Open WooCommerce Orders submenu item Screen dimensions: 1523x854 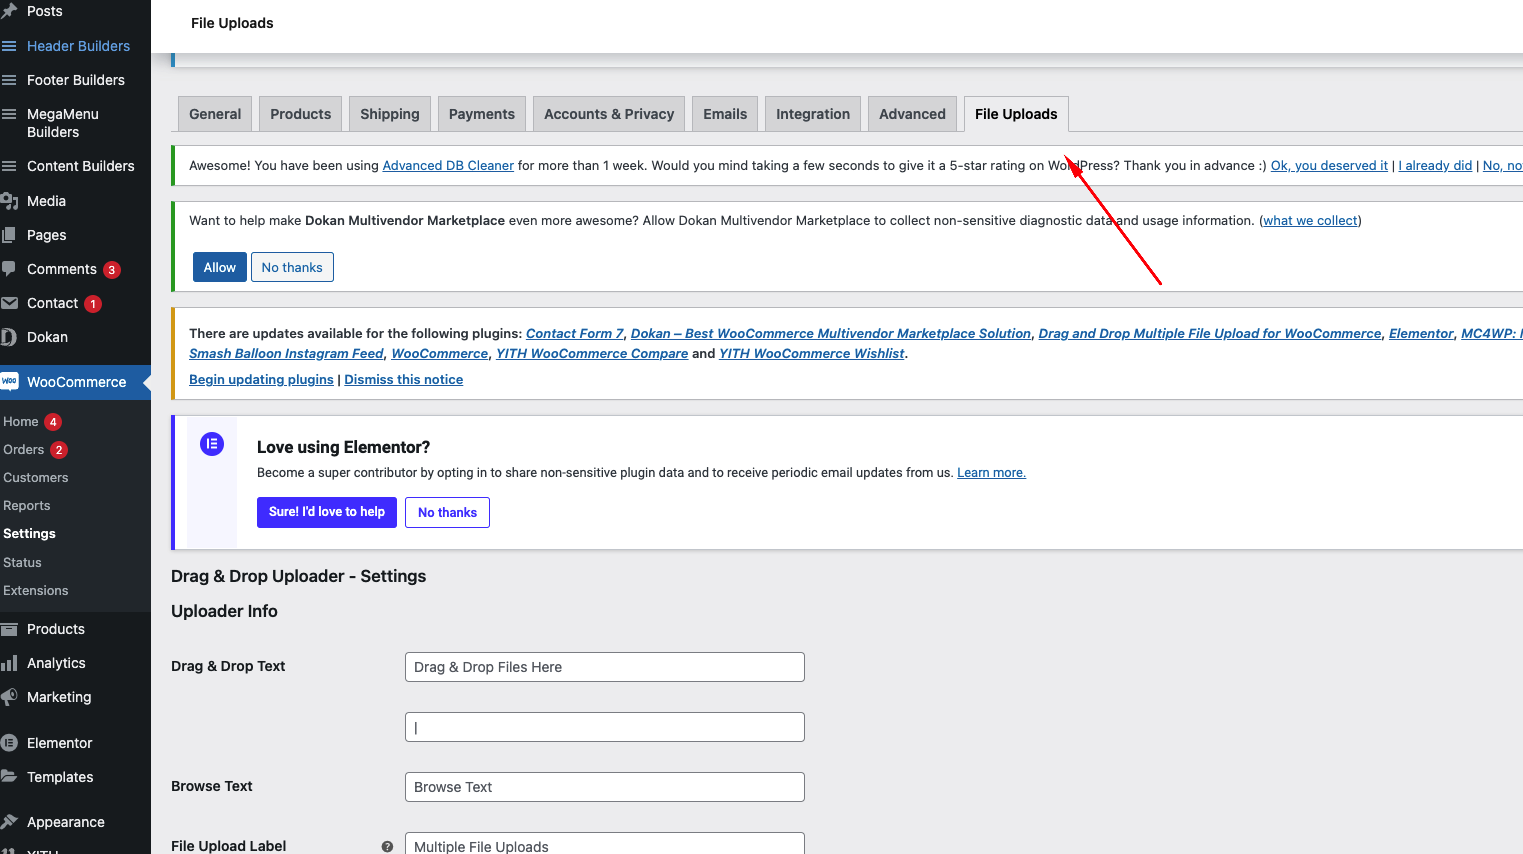pos(24,450)
